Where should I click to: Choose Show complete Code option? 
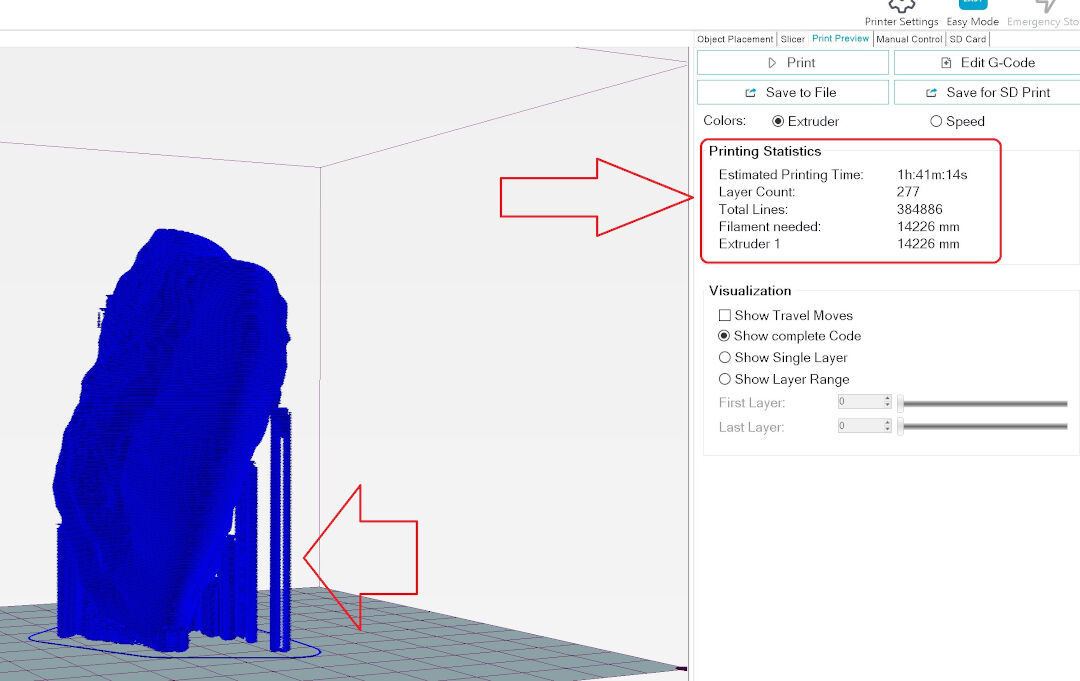(724, 336)
